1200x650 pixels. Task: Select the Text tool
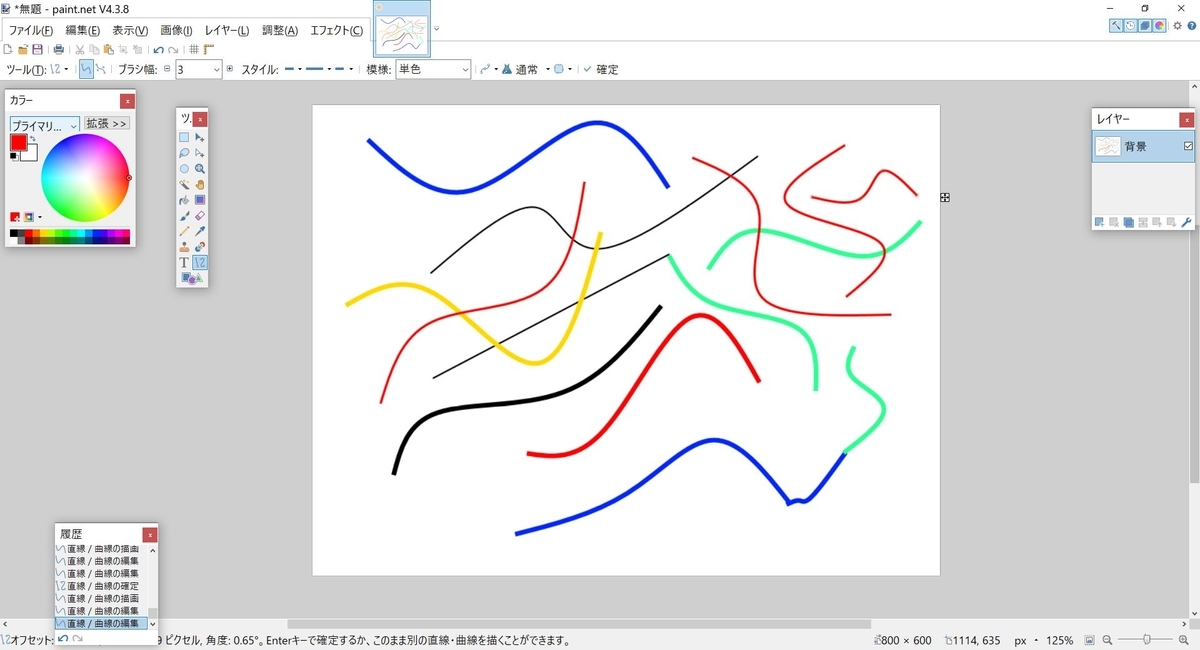[184, 261]
